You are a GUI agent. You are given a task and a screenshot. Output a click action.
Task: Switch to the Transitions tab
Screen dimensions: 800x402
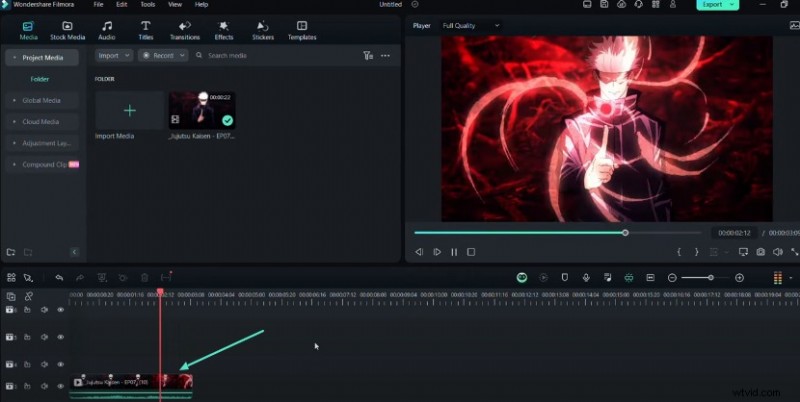(185, 30)
